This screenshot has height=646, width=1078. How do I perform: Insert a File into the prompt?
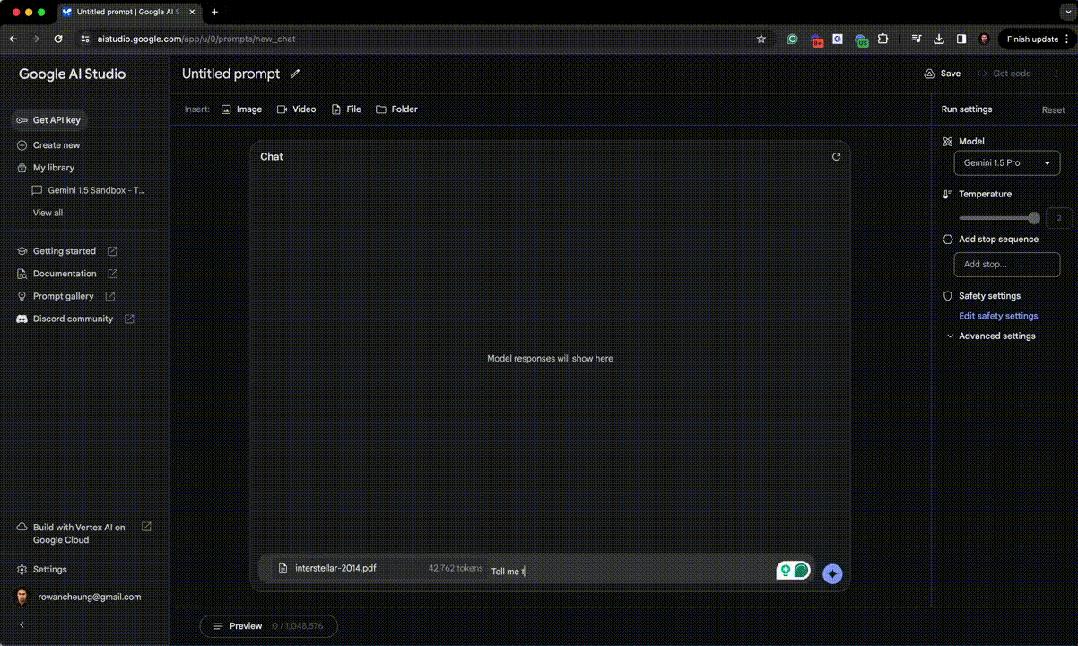coord(346,109)
